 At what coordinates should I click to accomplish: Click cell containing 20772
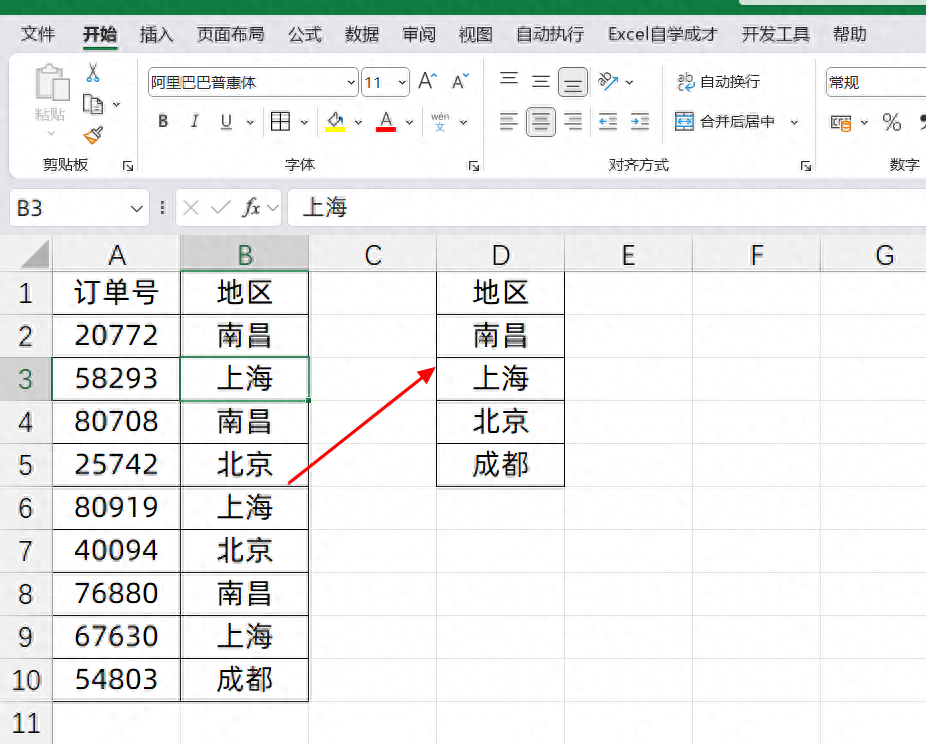pos(116,335)
